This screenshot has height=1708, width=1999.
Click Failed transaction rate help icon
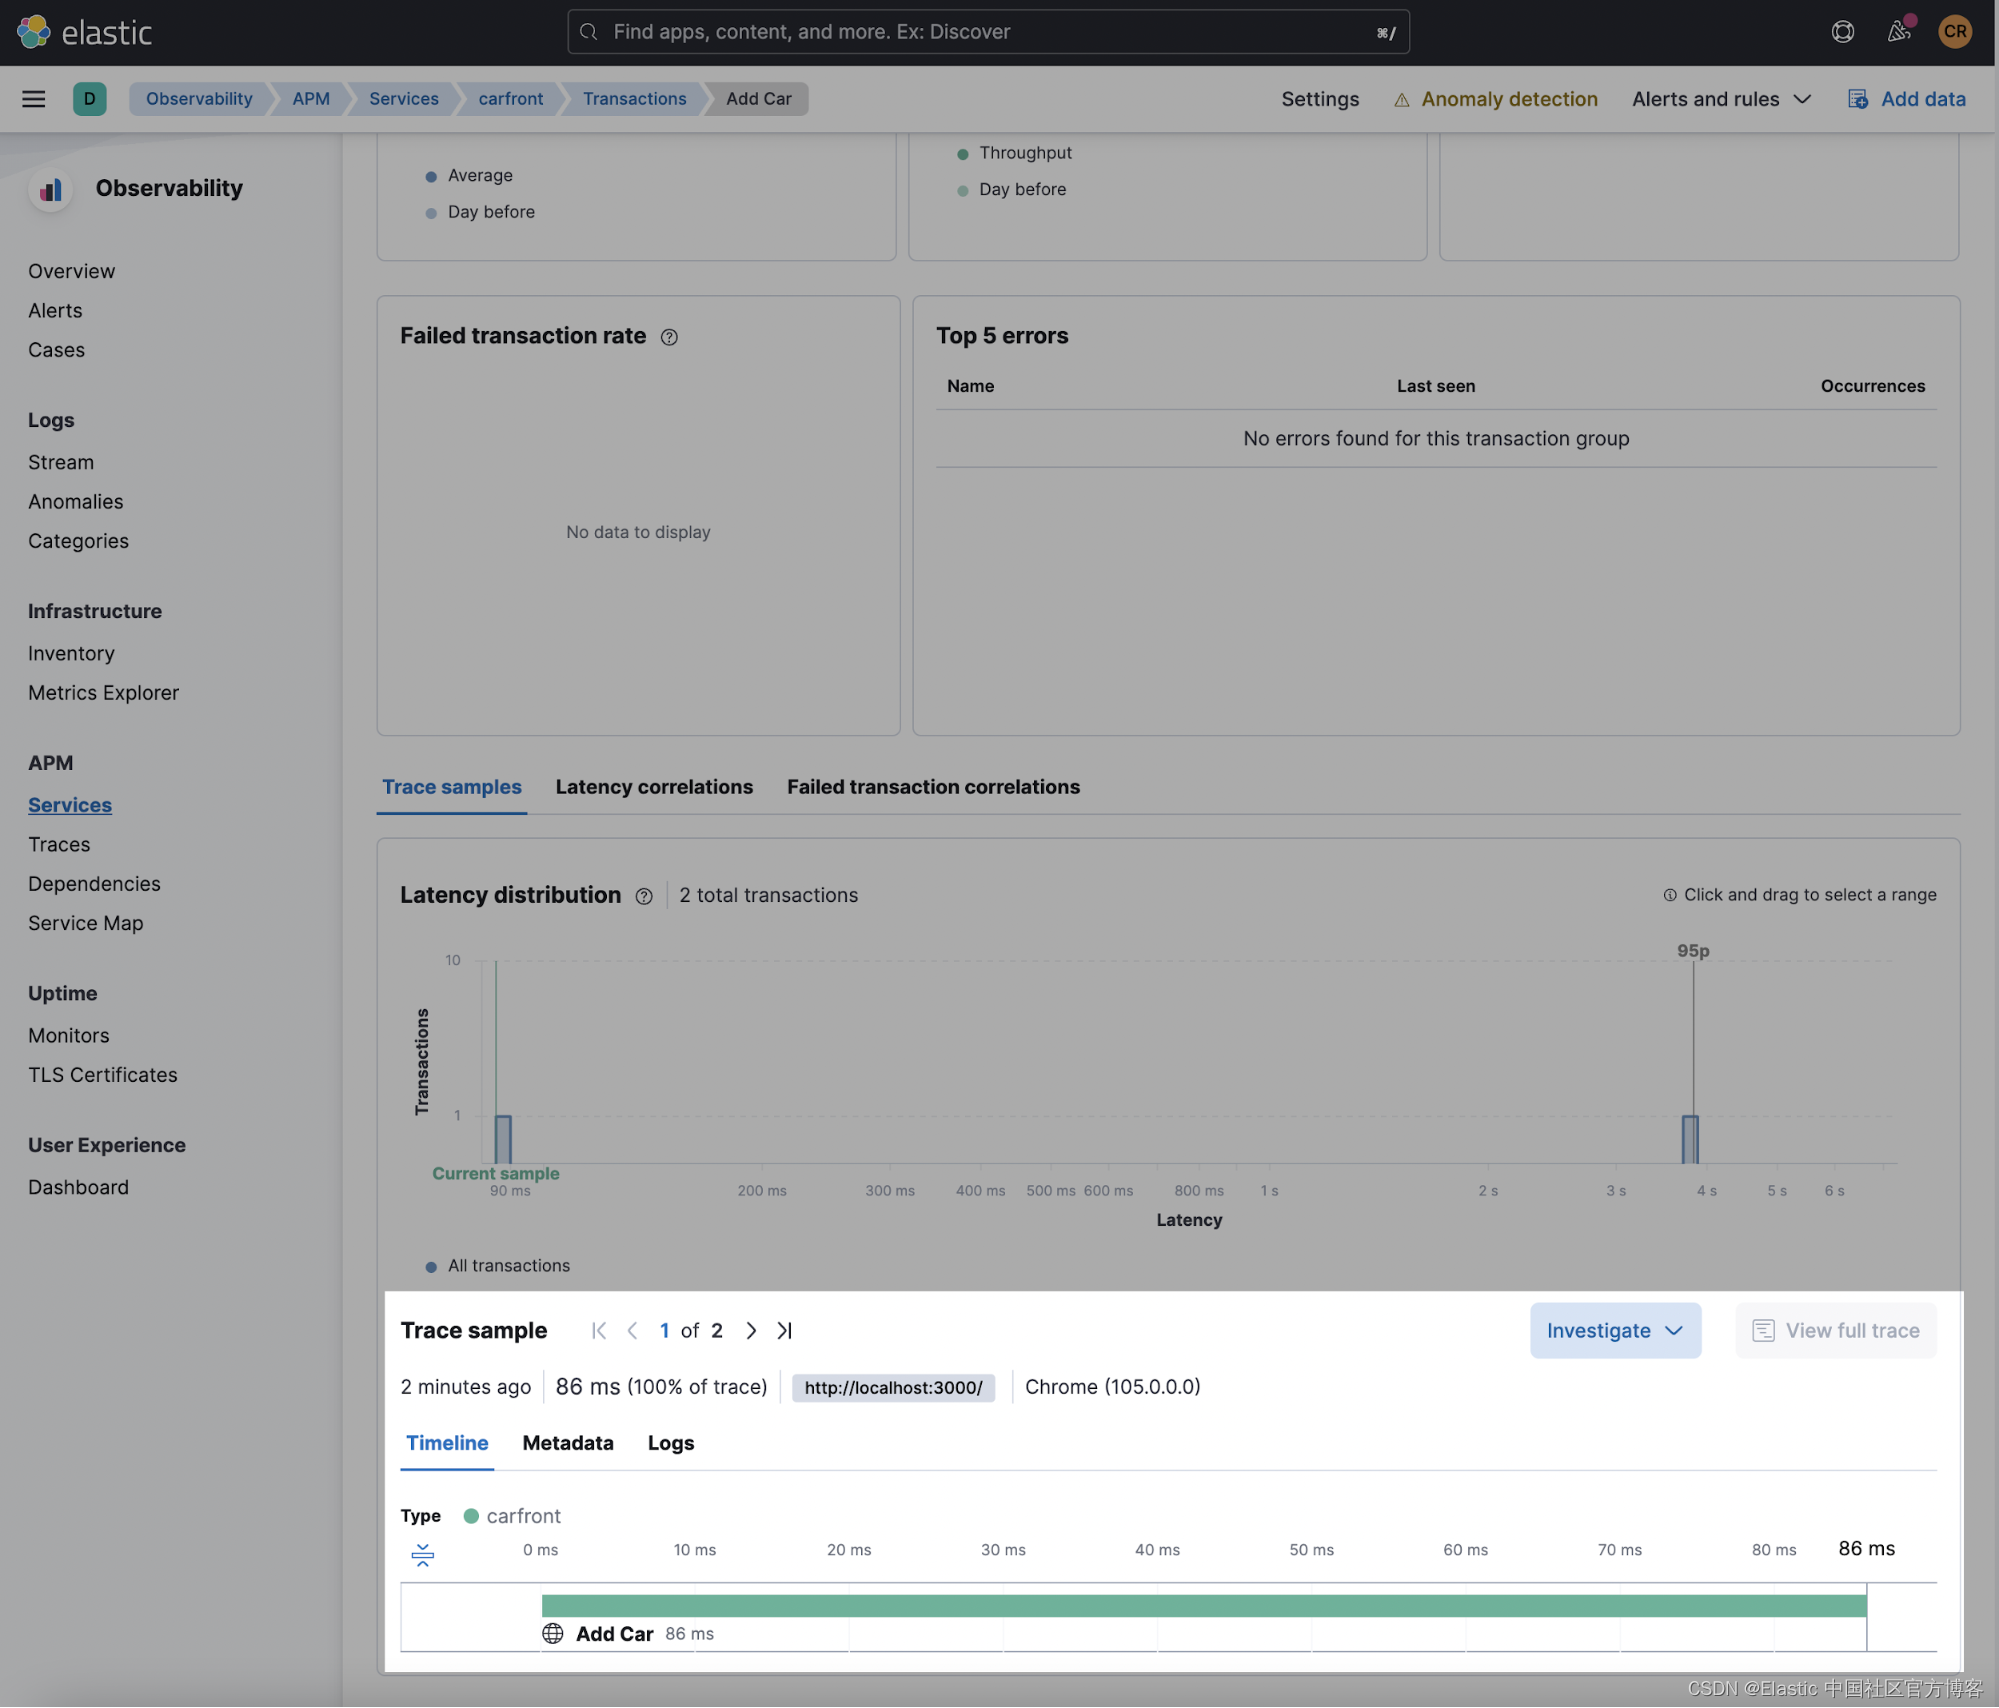pos(669,337)
